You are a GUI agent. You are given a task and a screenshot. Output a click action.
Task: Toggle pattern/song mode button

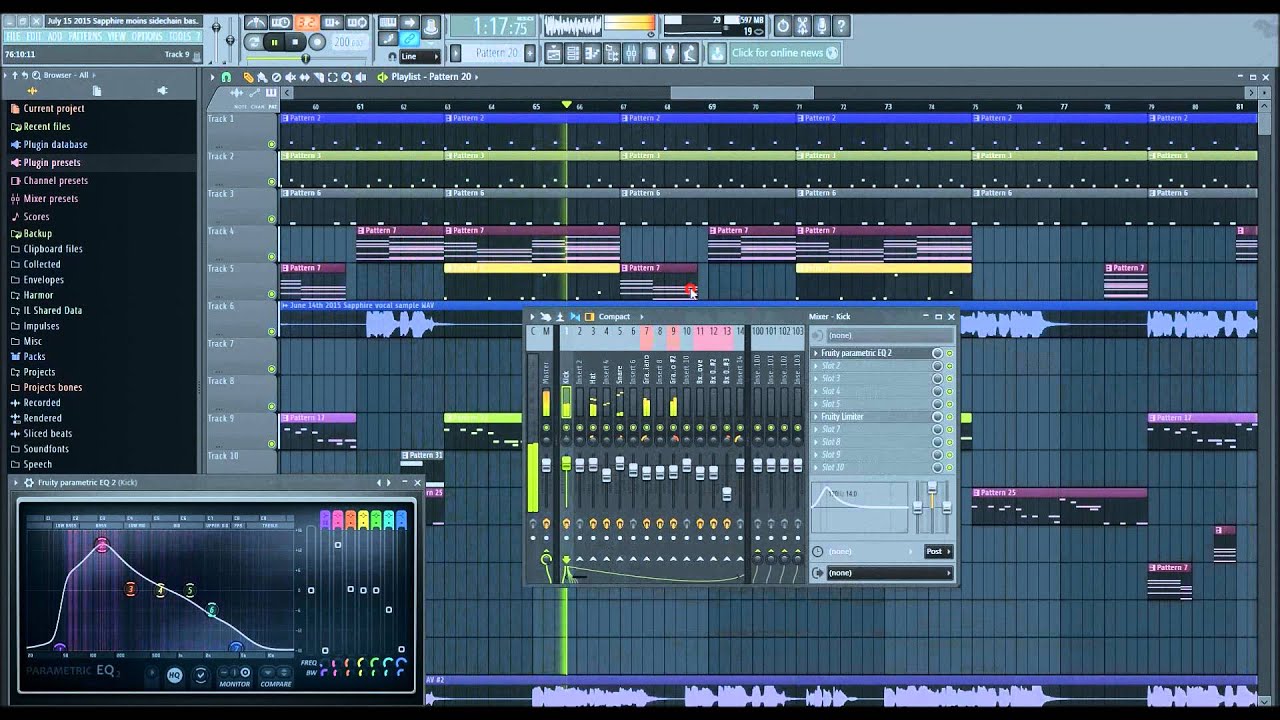(x=253, y=42)
